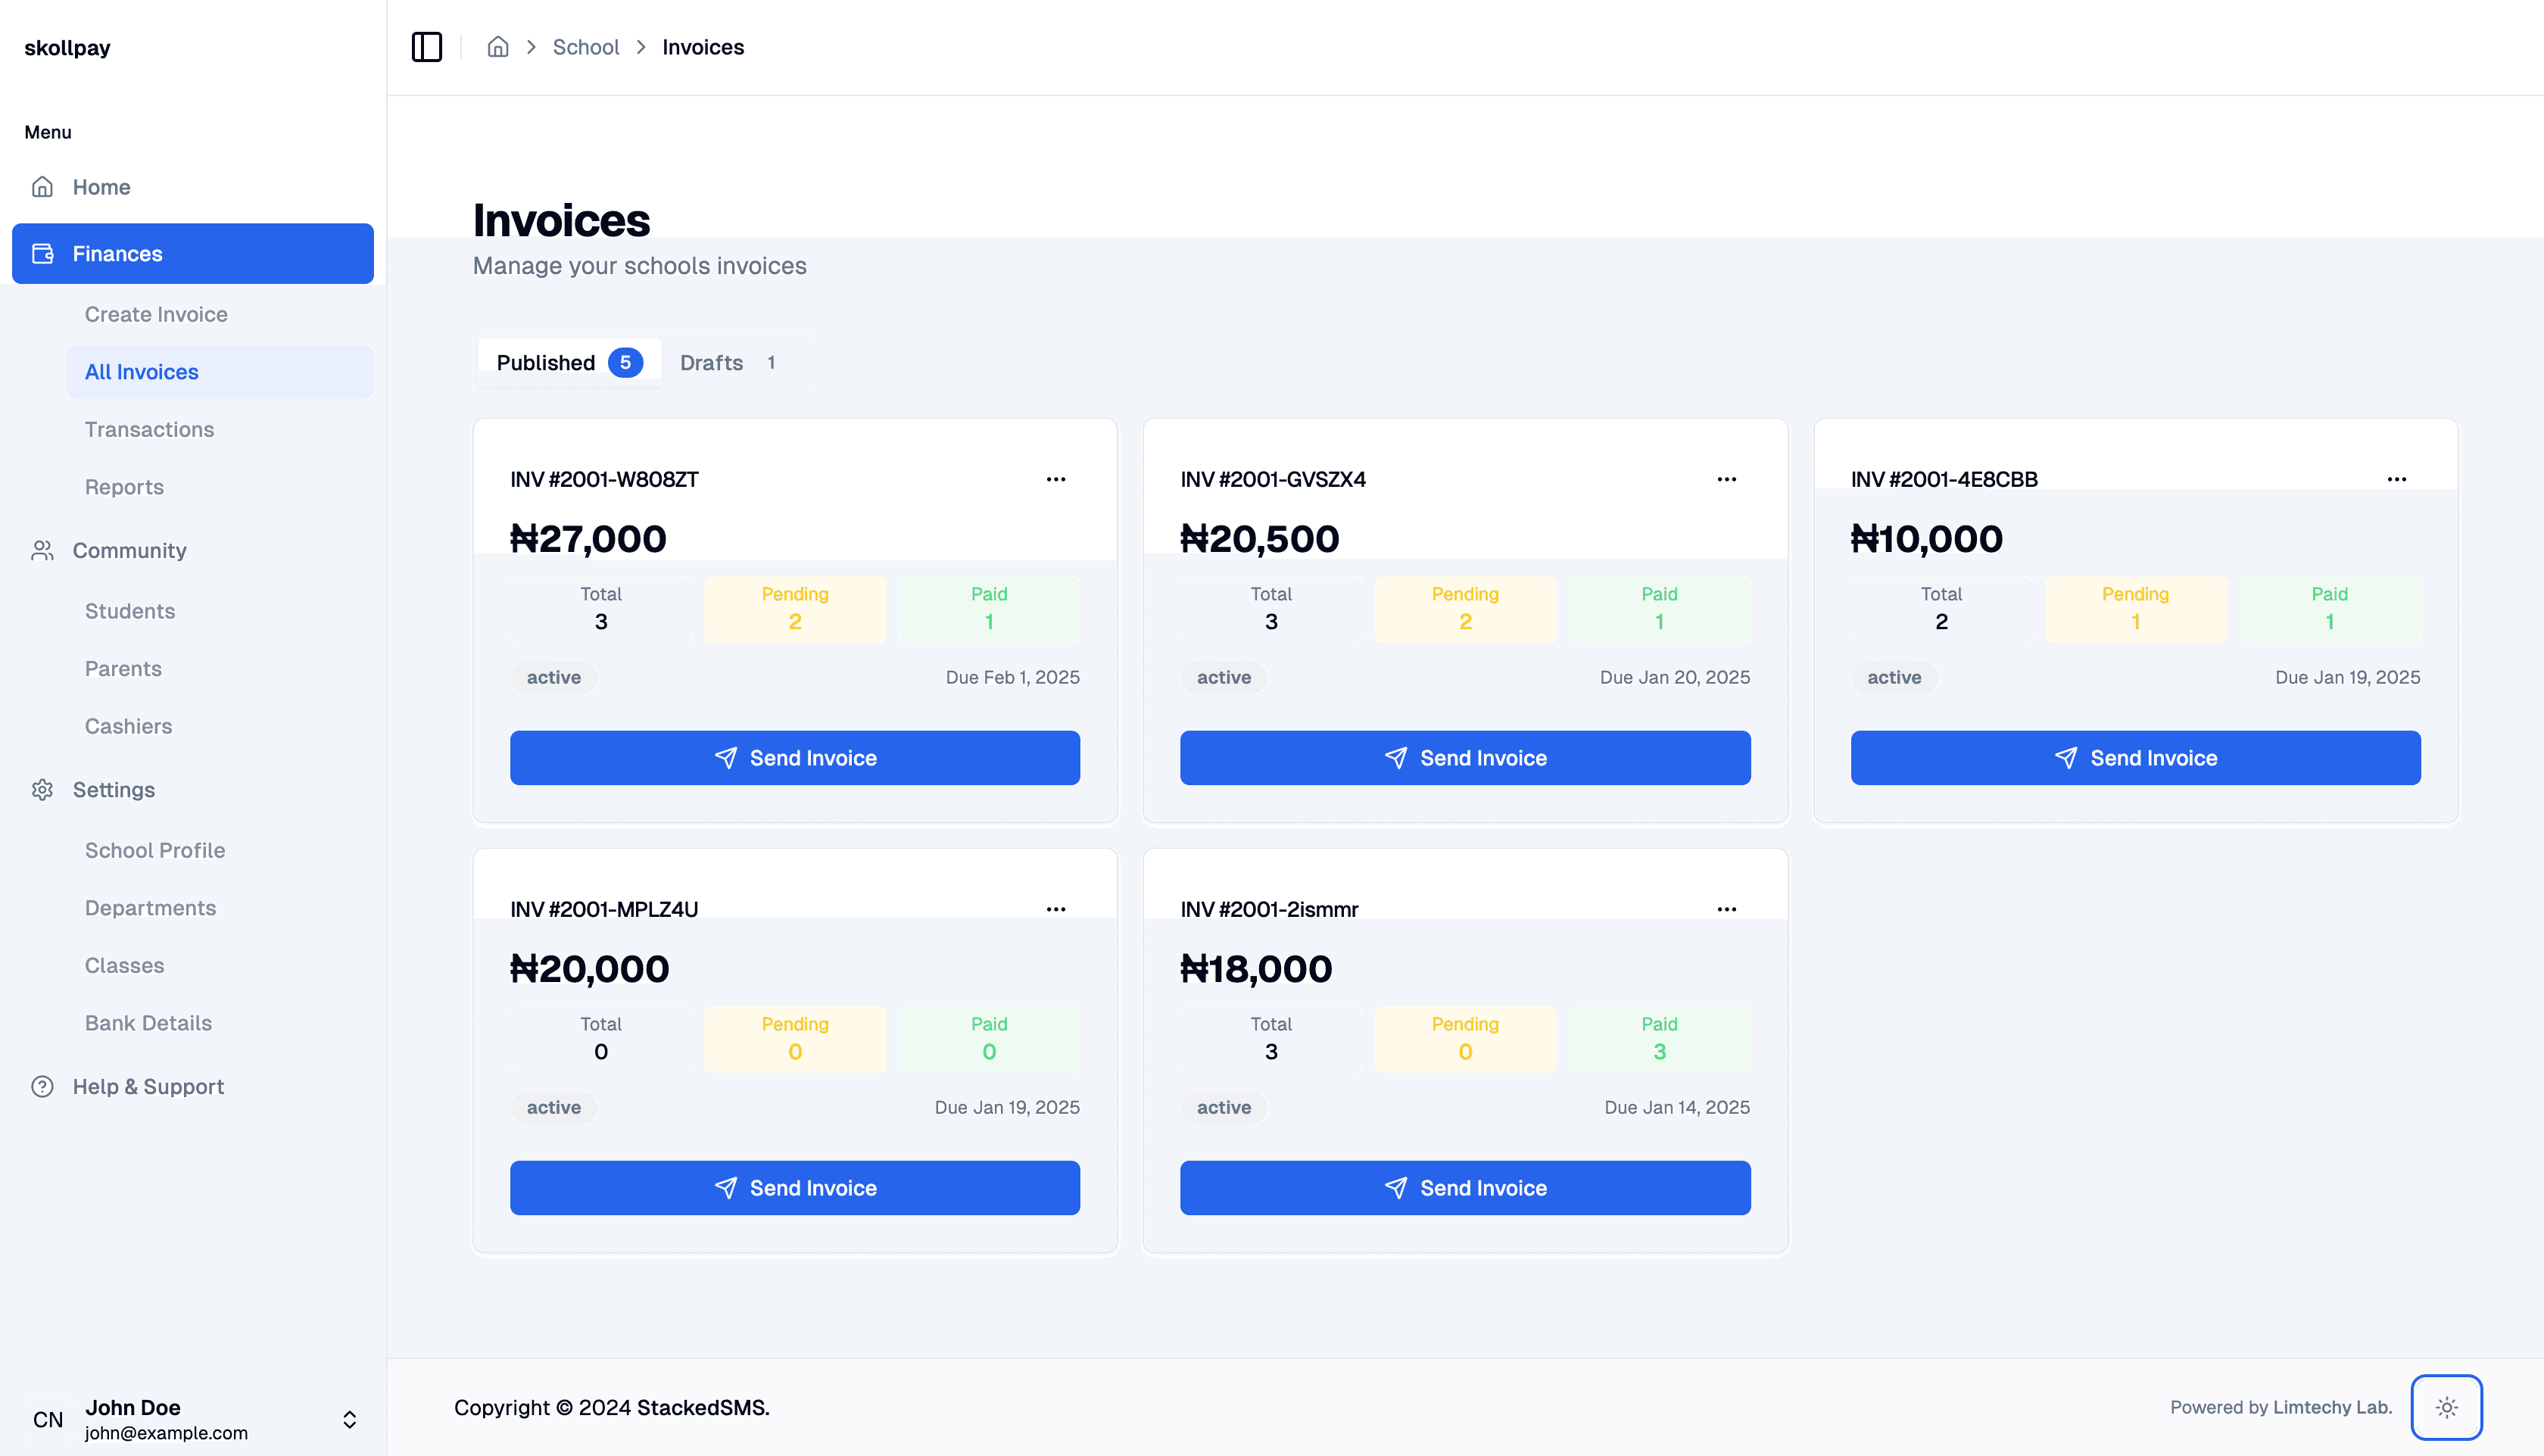This screenshot has height=1456, width=2544.
Task: Click the Total 2 box on INV #2001-4E8CBB
Action: click(x=1941, y=609)
